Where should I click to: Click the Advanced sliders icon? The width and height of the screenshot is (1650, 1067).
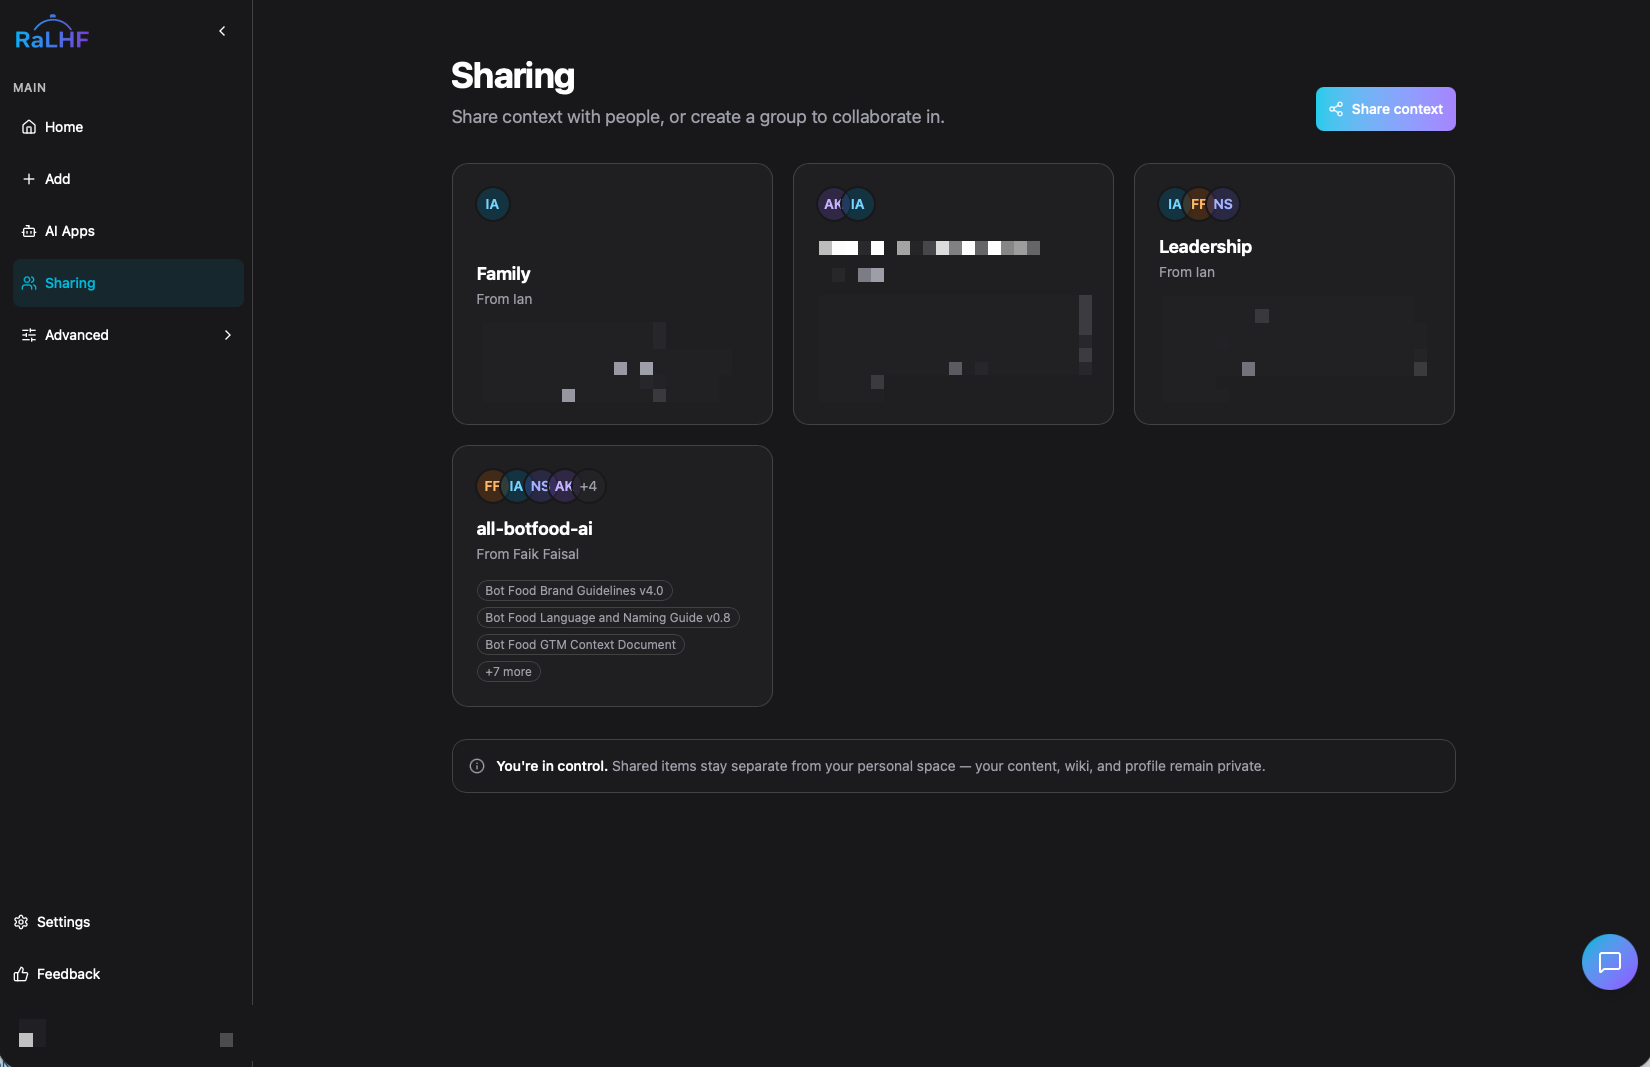click(x=29, y=335)
